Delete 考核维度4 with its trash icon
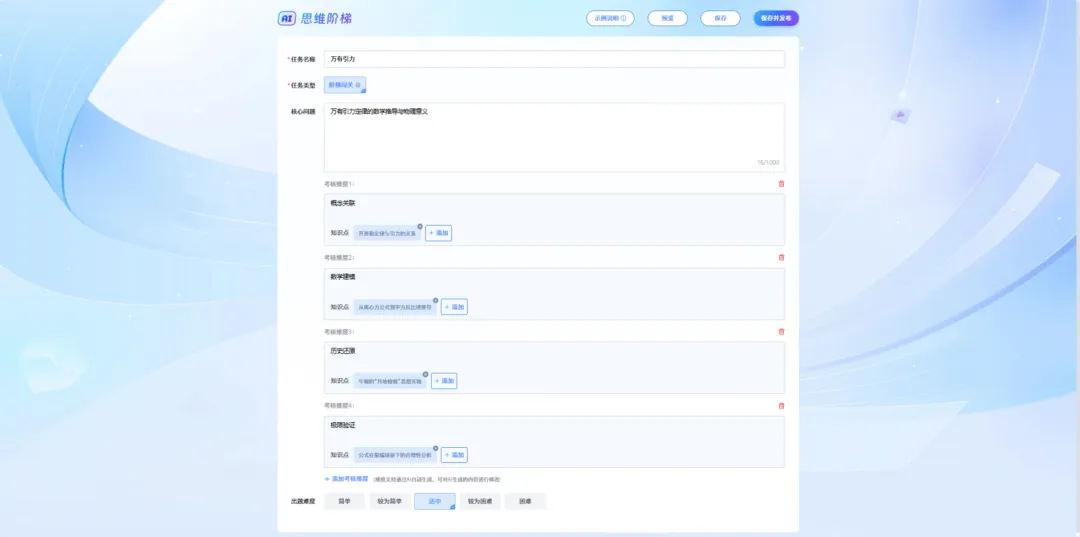This screenshot has height=537, width=1080. click(x=781, y=406)
